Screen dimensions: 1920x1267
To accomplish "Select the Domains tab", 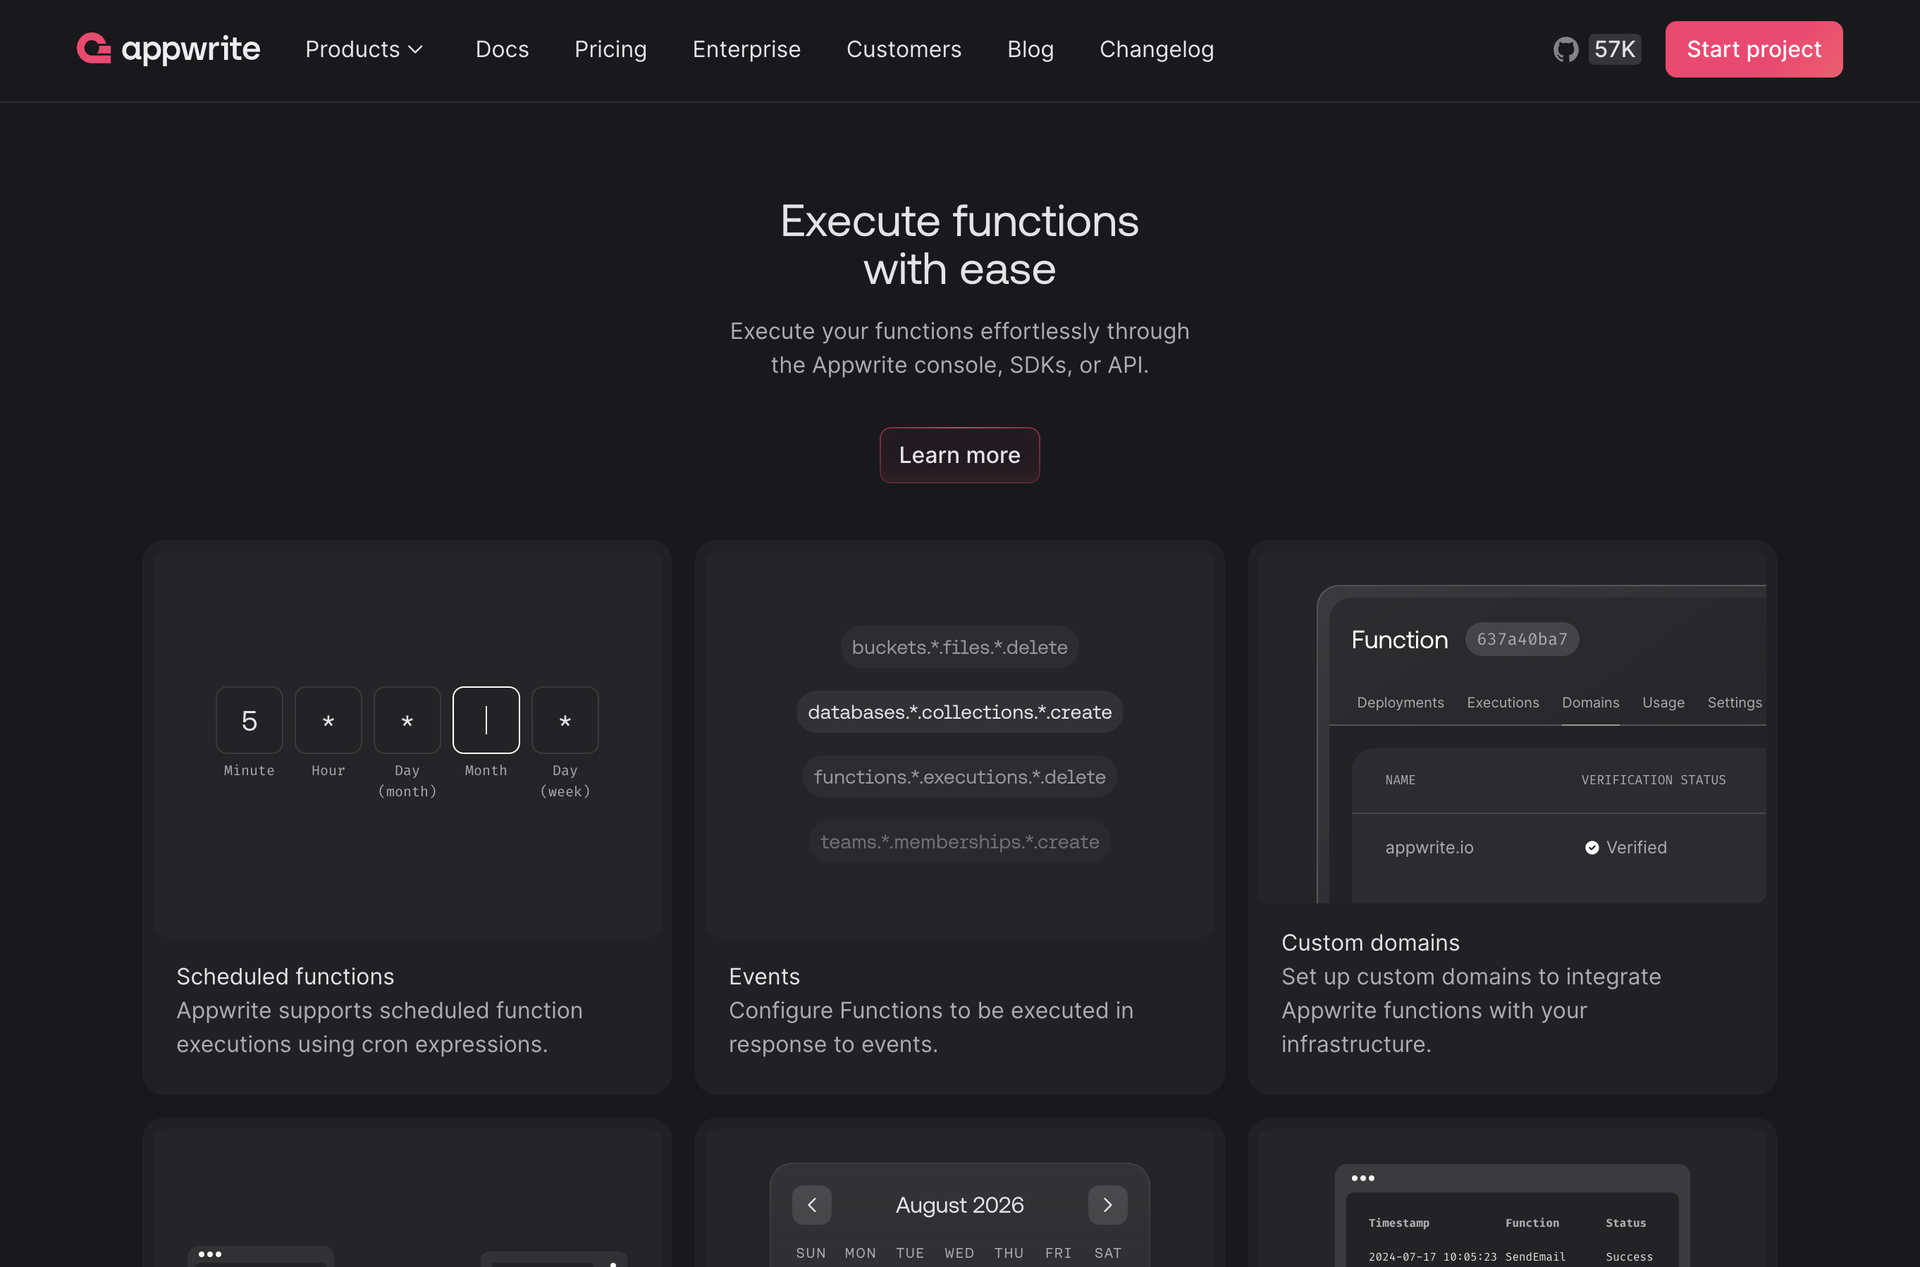I will [1591, 703].
